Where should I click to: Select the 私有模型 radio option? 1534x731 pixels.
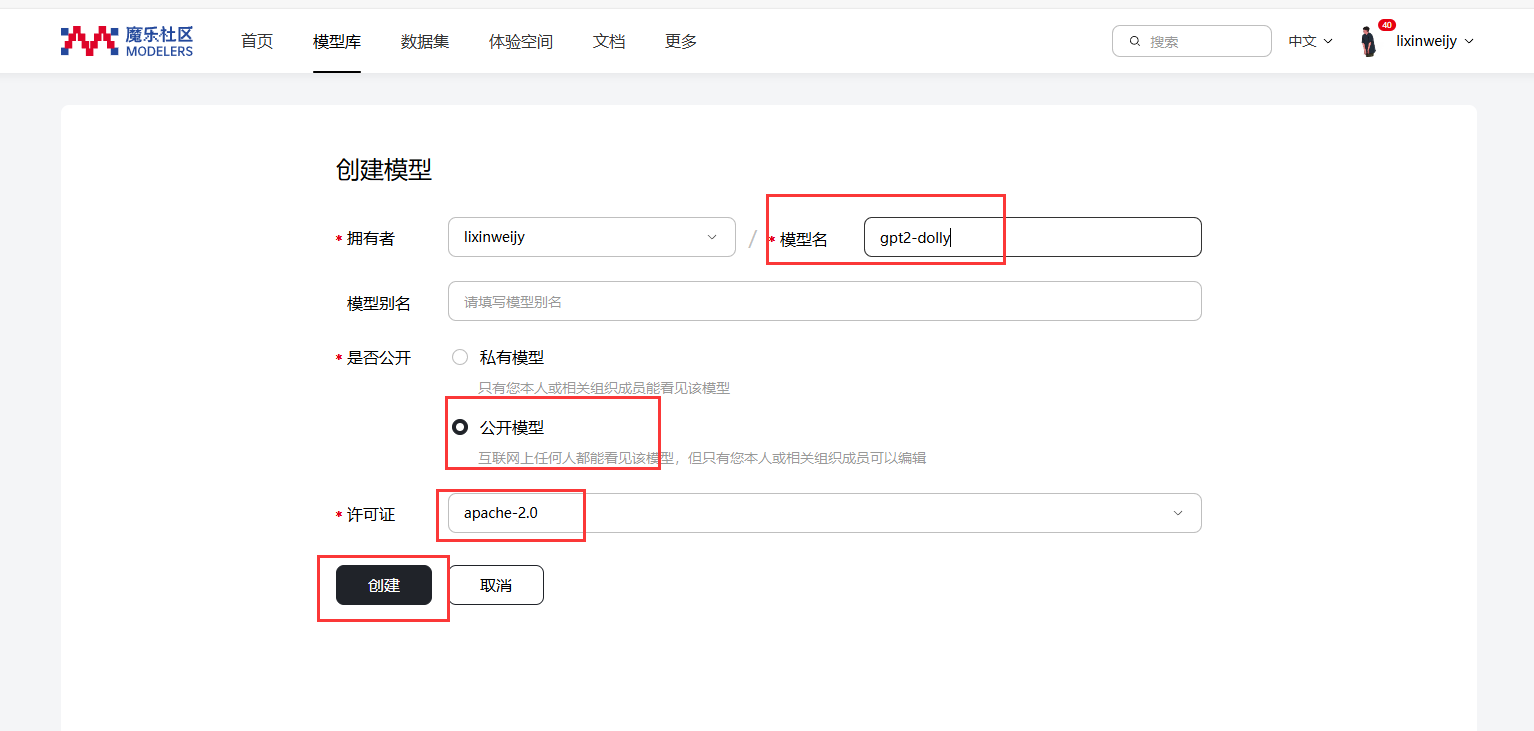[x=460, y=357]
